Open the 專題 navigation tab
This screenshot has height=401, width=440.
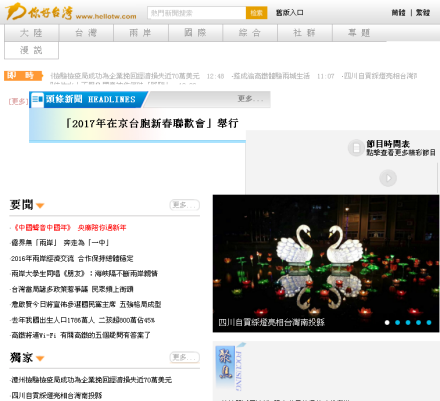pos(359,33)
